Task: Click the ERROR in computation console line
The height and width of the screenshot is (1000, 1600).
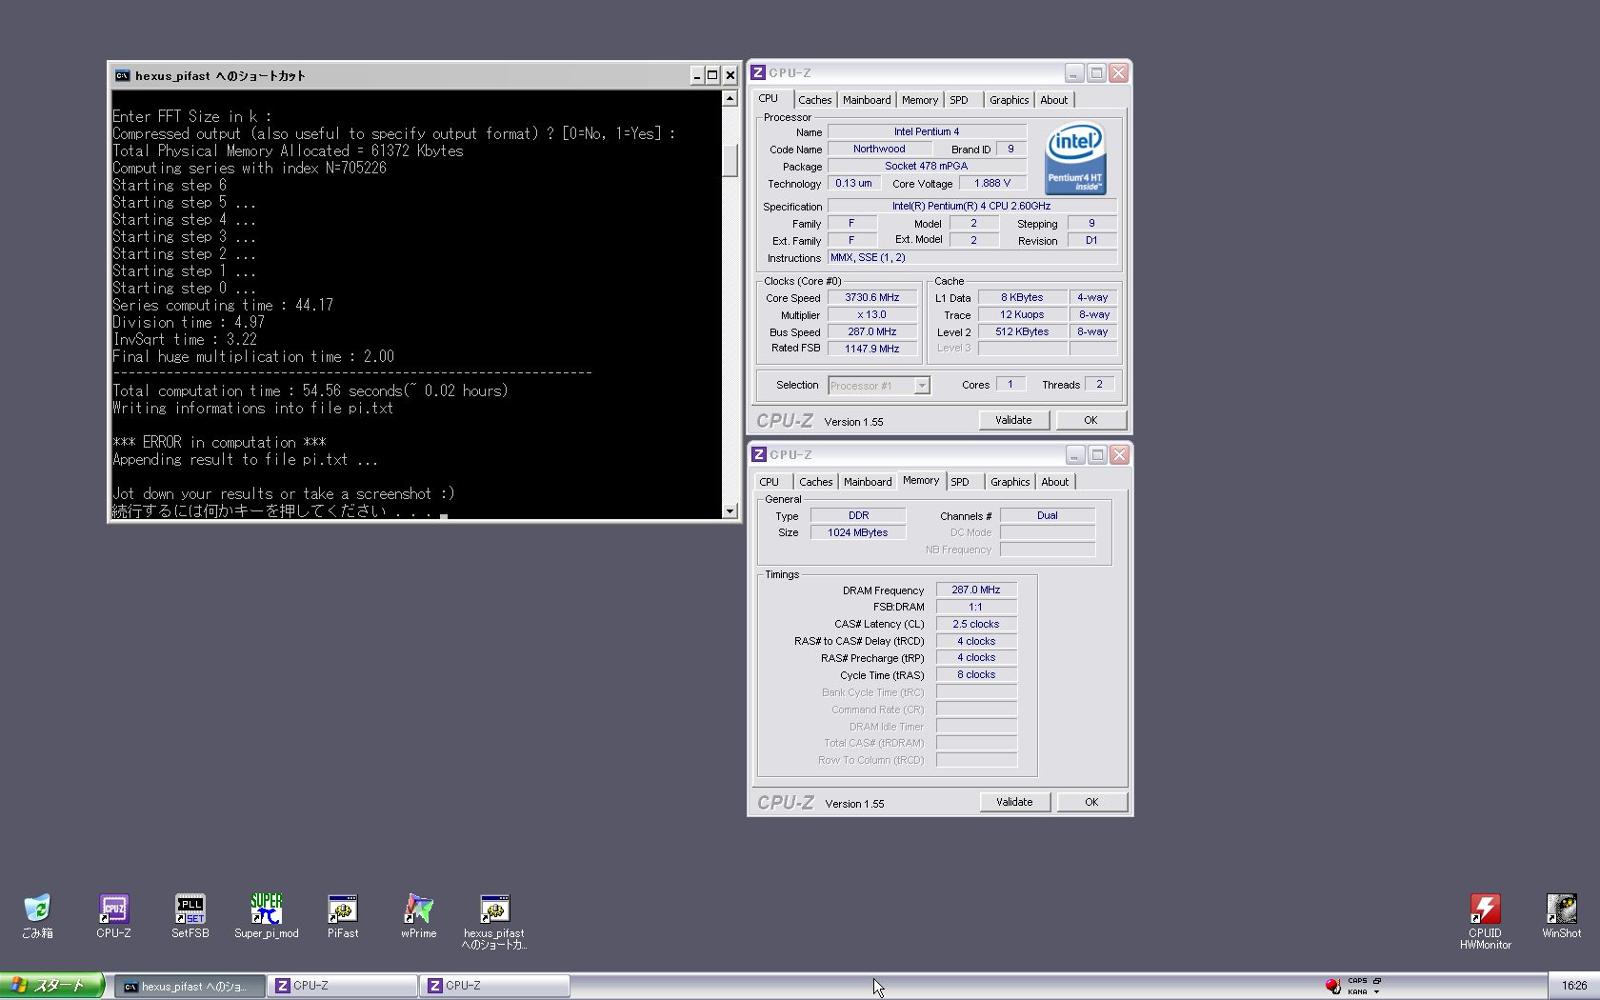Action: coord(219,442)
